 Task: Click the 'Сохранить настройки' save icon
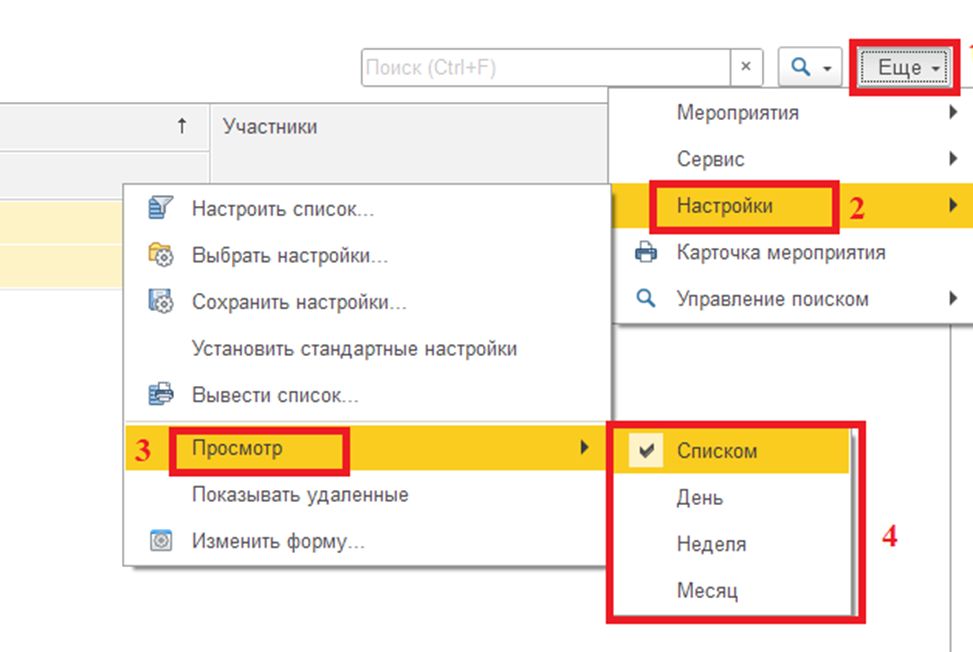[x=160, y=302]
